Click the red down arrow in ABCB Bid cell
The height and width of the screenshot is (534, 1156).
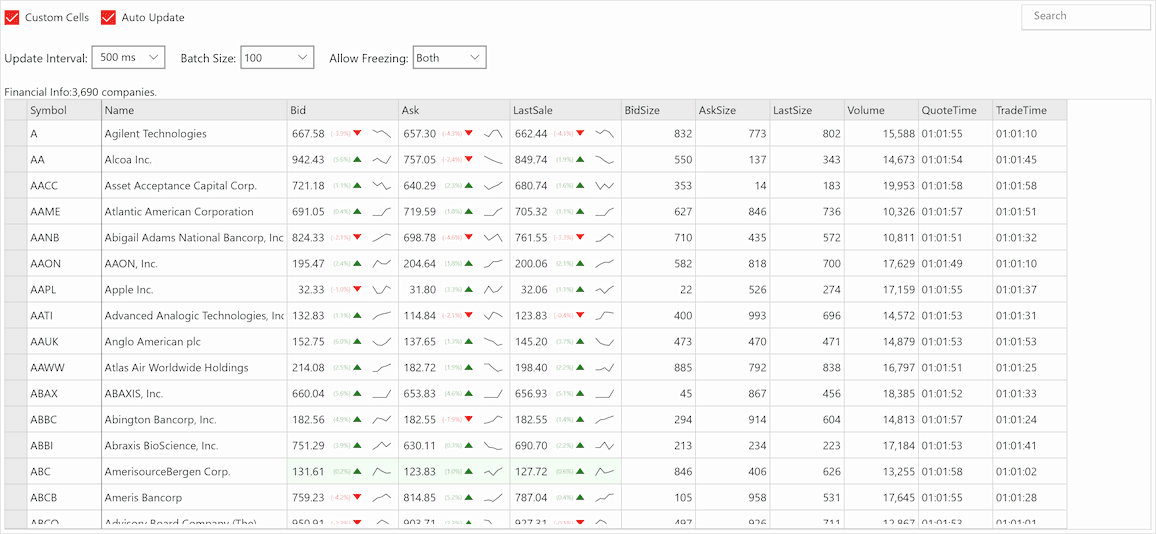coord(357,498)
